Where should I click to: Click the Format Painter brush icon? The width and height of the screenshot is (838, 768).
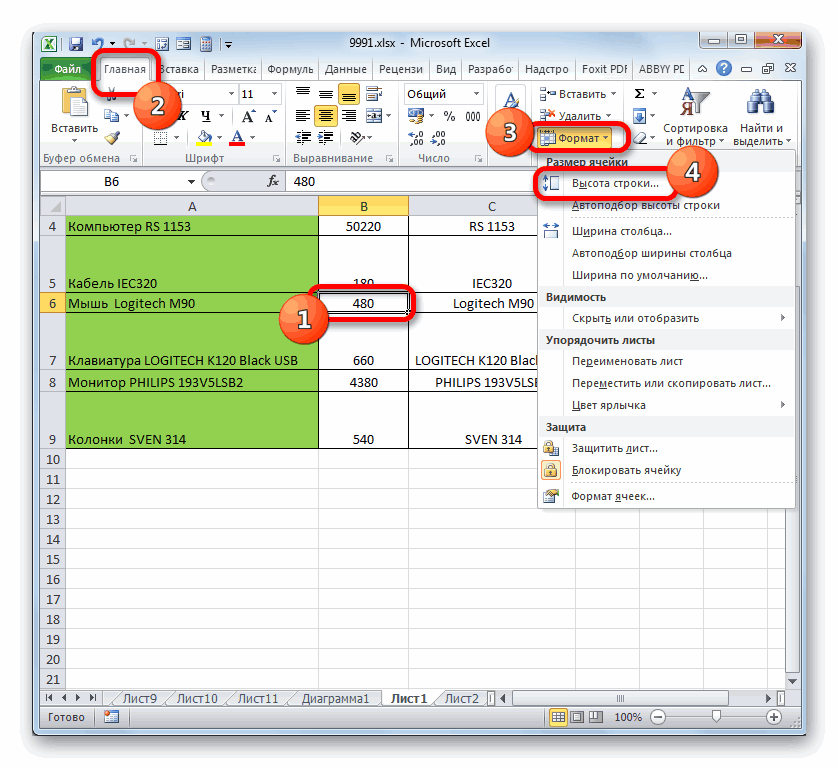(112, 138)
